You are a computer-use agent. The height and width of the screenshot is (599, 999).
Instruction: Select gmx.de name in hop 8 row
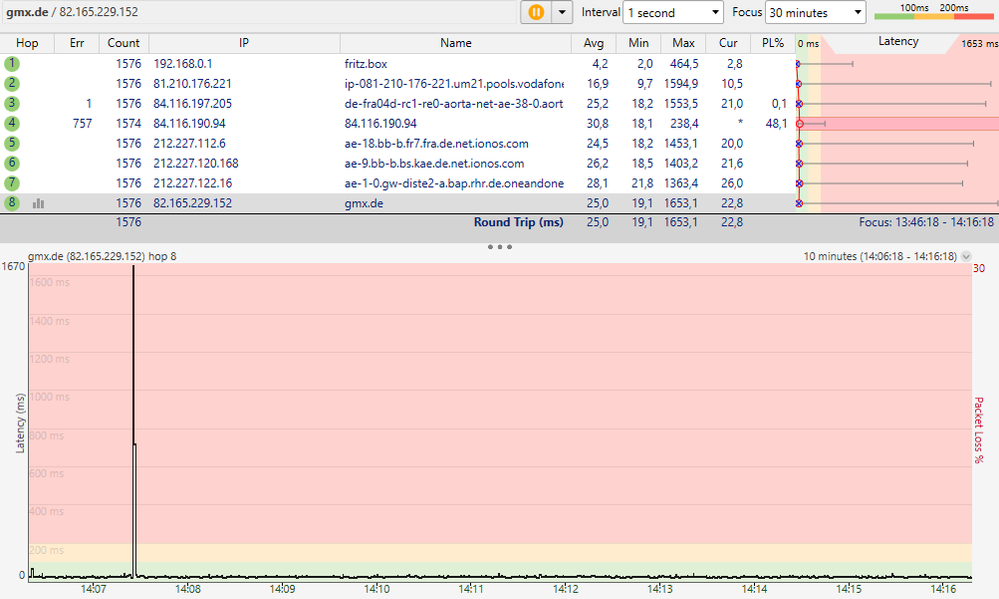[x=364, y=203]
